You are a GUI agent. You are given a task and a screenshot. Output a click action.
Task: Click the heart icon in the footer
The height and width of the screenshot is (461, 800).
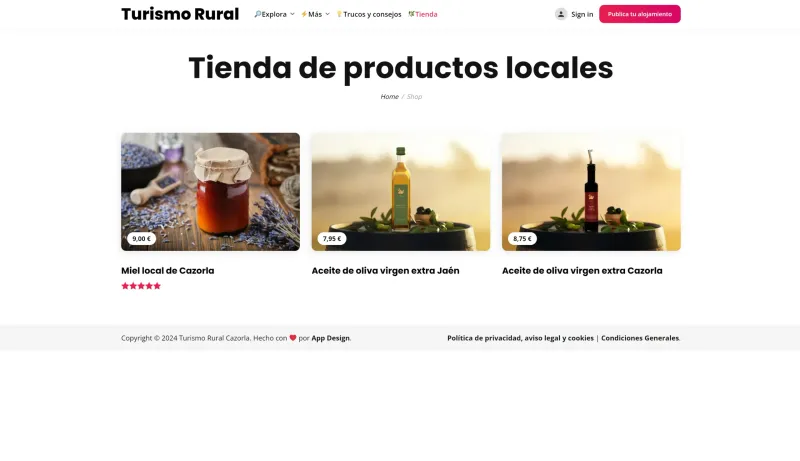[293, 338]
